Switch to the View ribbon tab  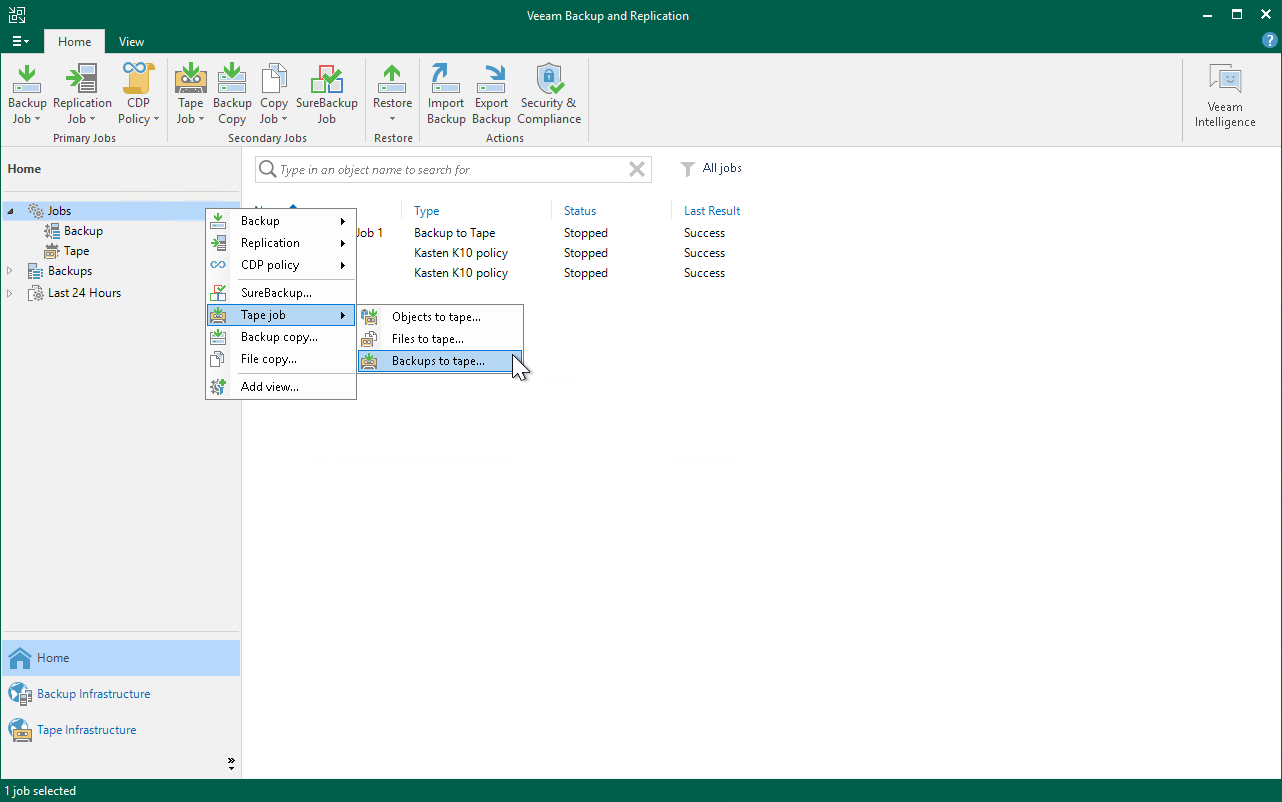click(131, 42)
